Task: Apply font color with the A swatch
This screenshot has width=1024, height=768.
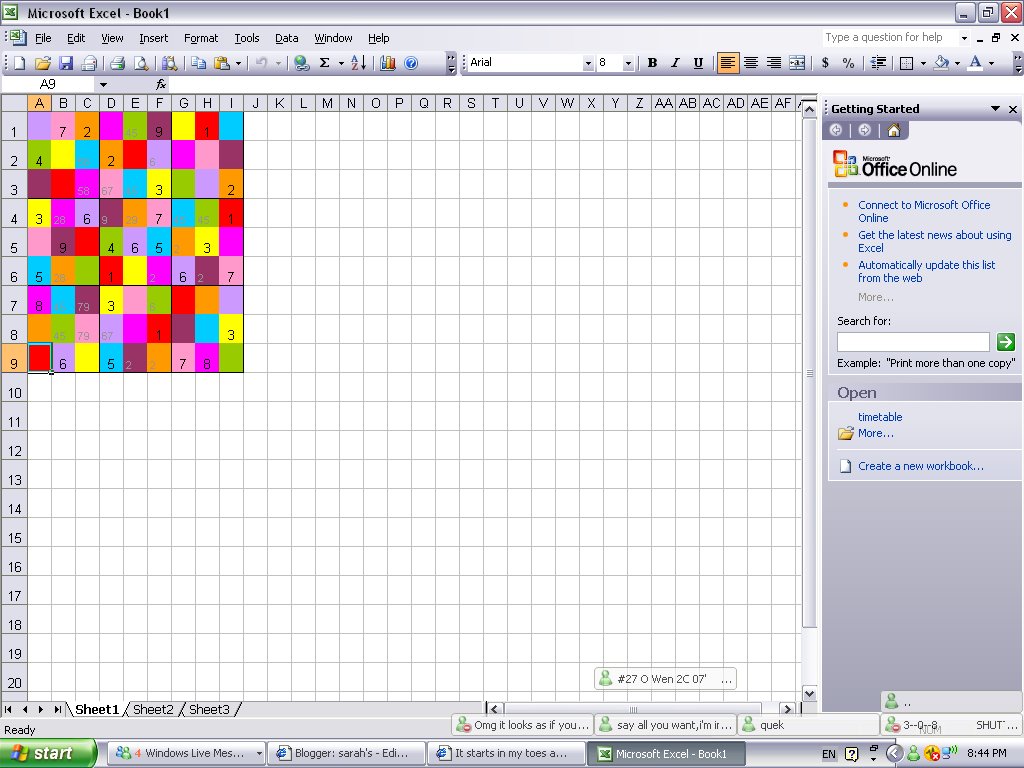Action: (x=975, y=63)
